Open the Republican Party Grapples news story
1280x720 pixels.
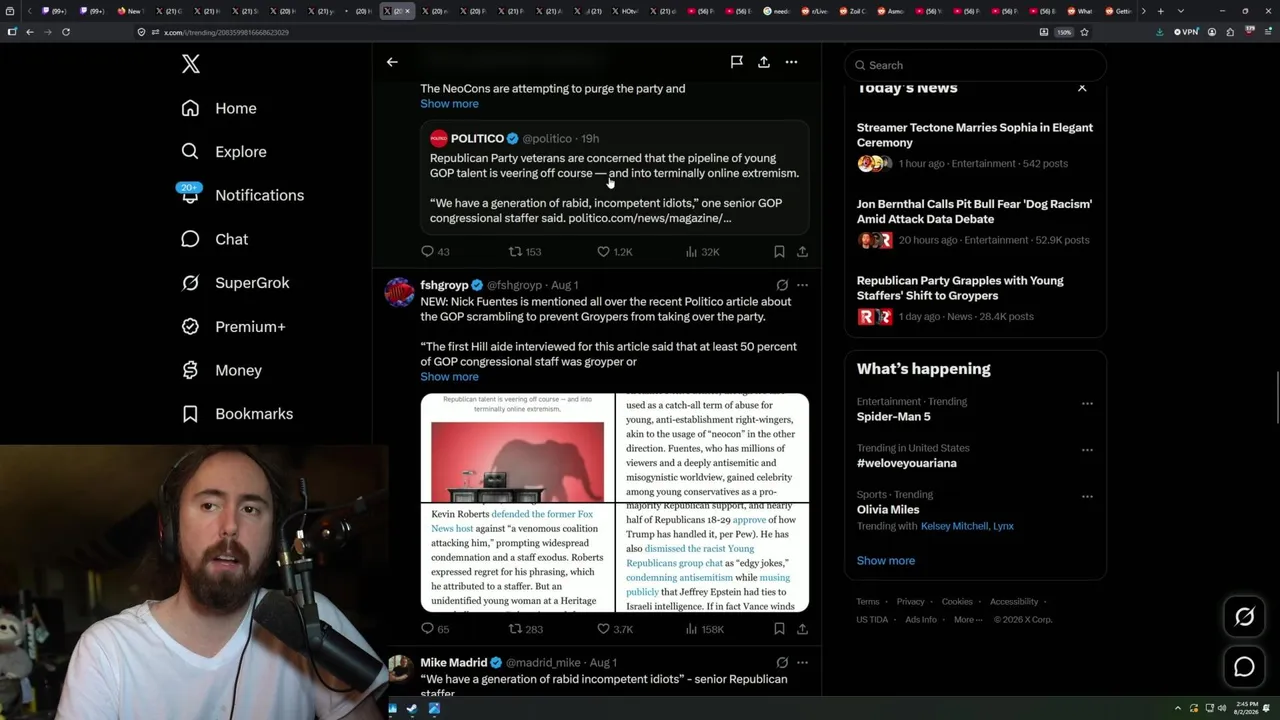tap(975, 298)
